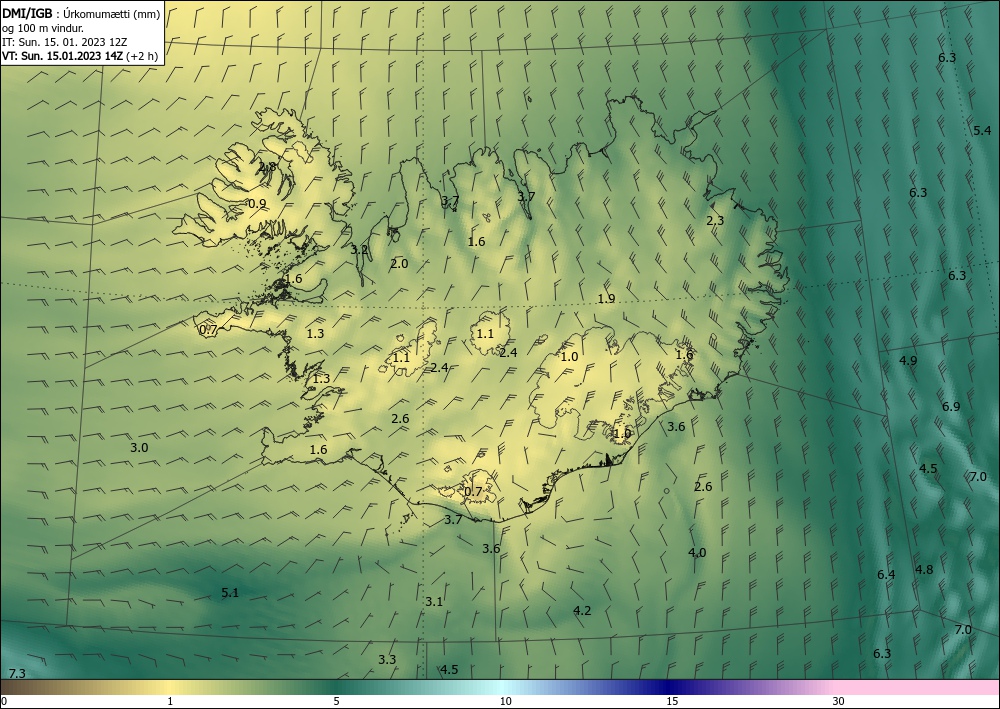1000x709 pixels.
Task: Click the 3.0 value over the western sea
Action: pos(139,448)
